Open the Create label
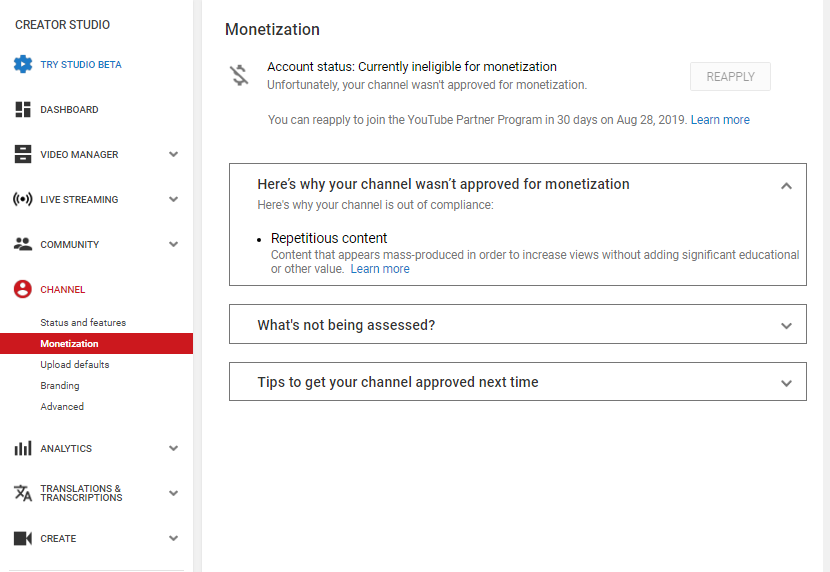The image size is (830, 572). (x=58, y=538)
